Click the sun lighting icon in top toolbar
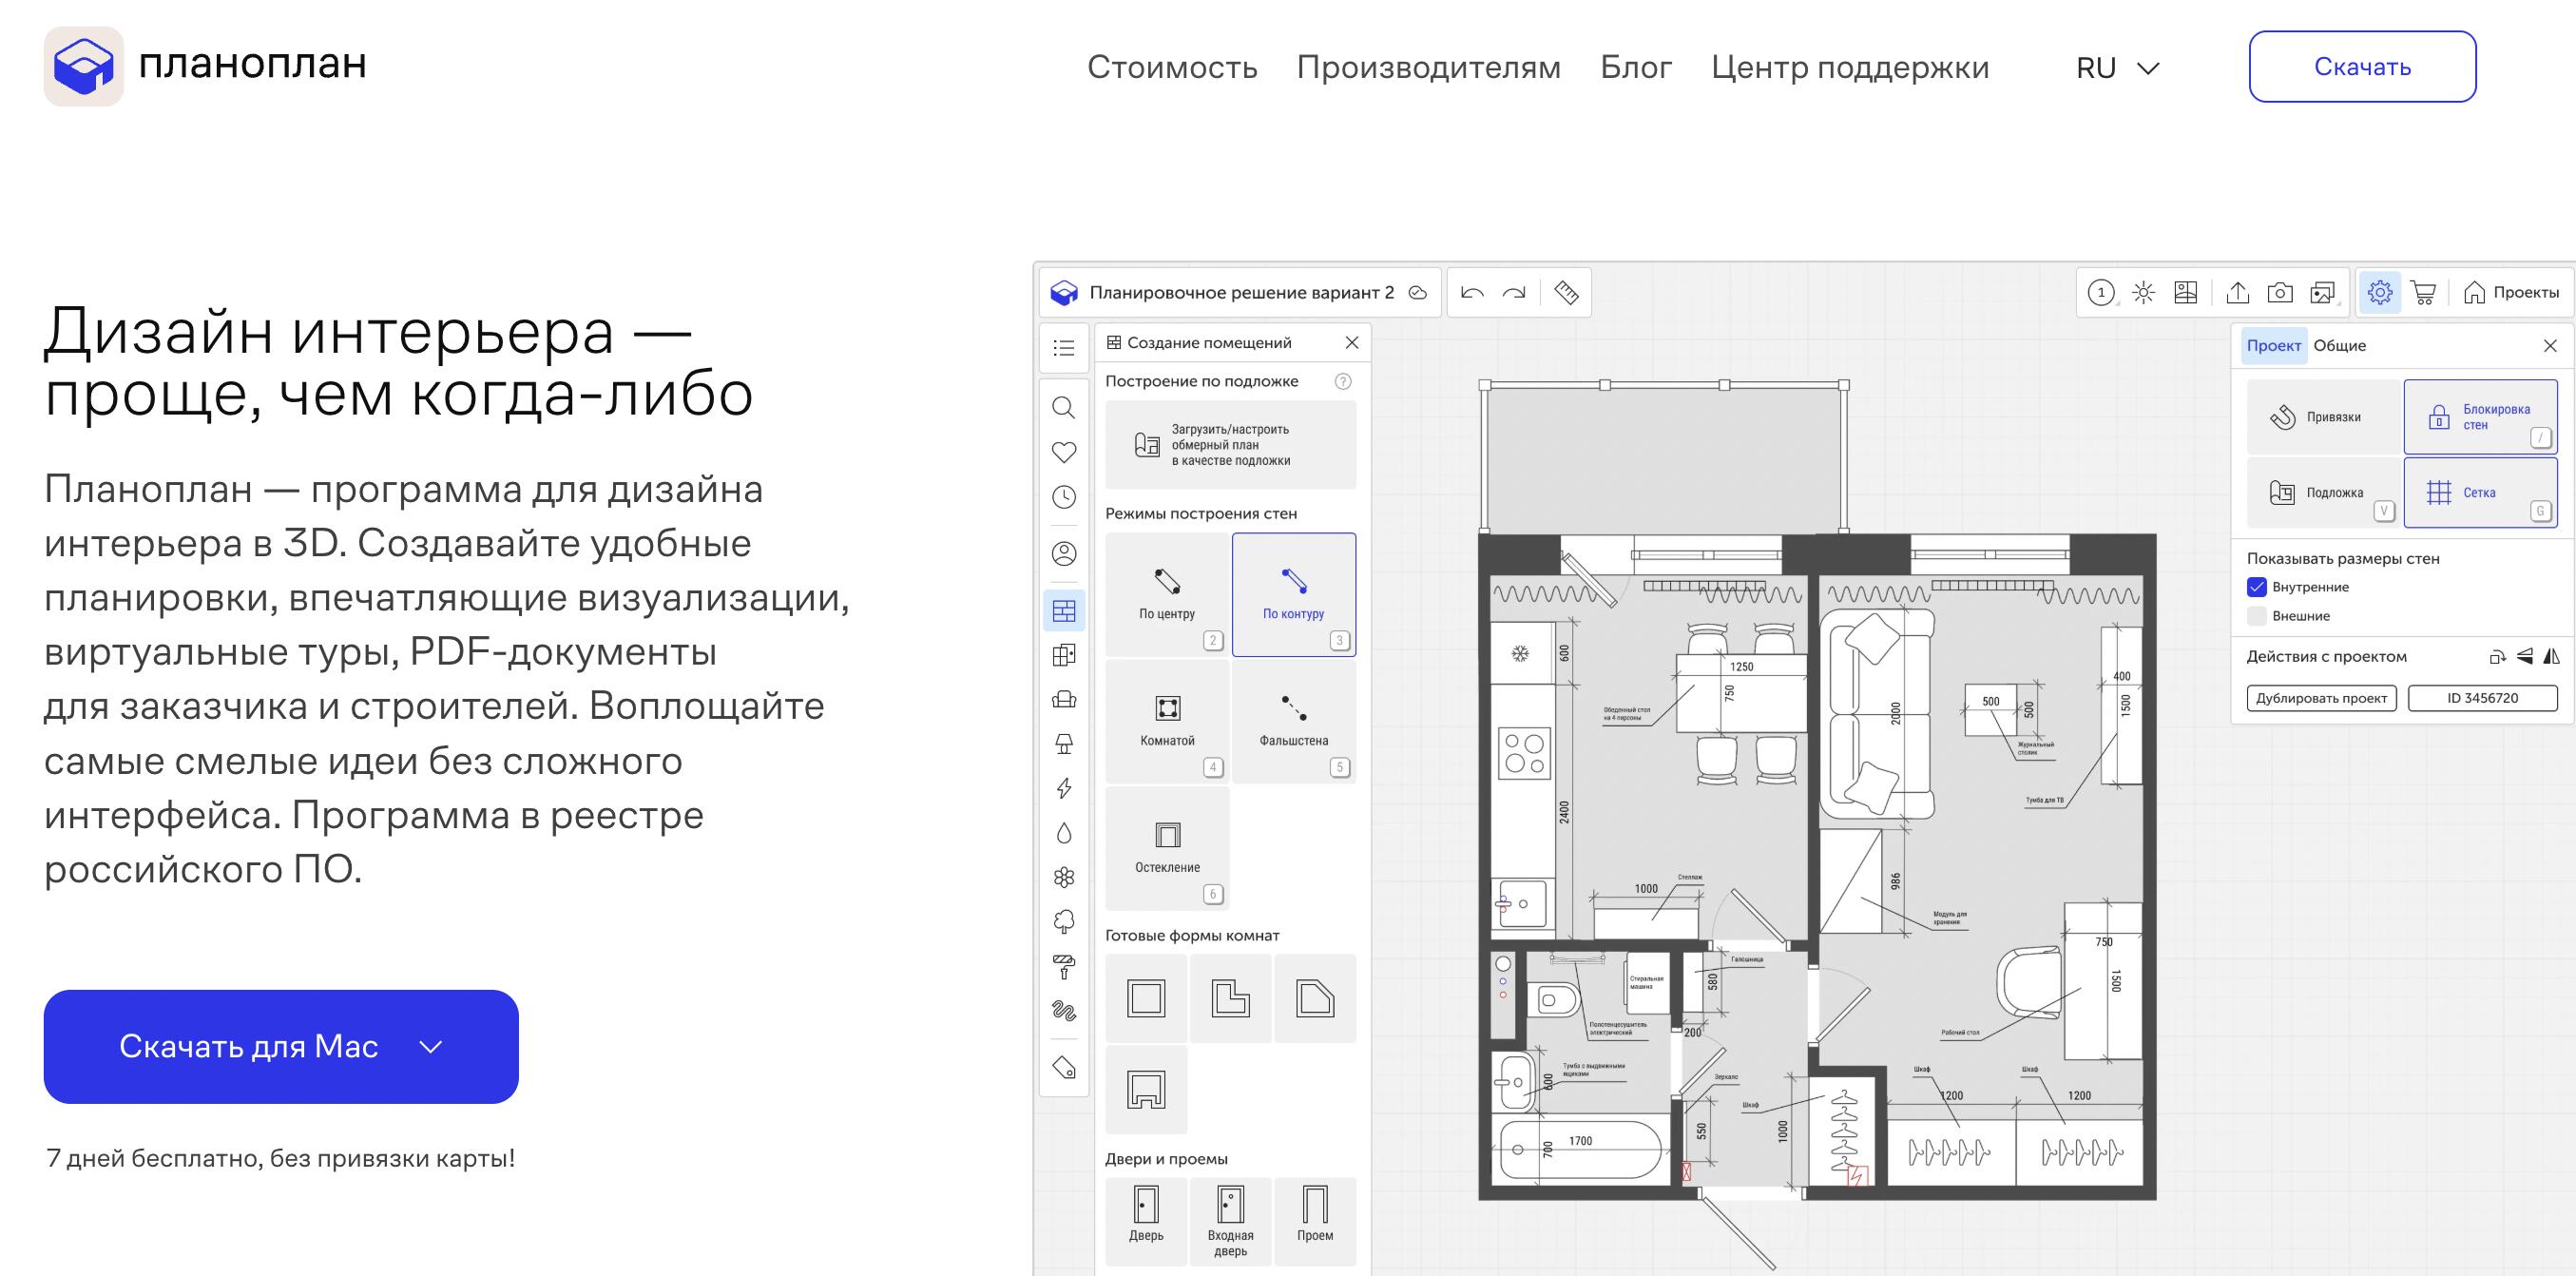 click(2143, 293)
